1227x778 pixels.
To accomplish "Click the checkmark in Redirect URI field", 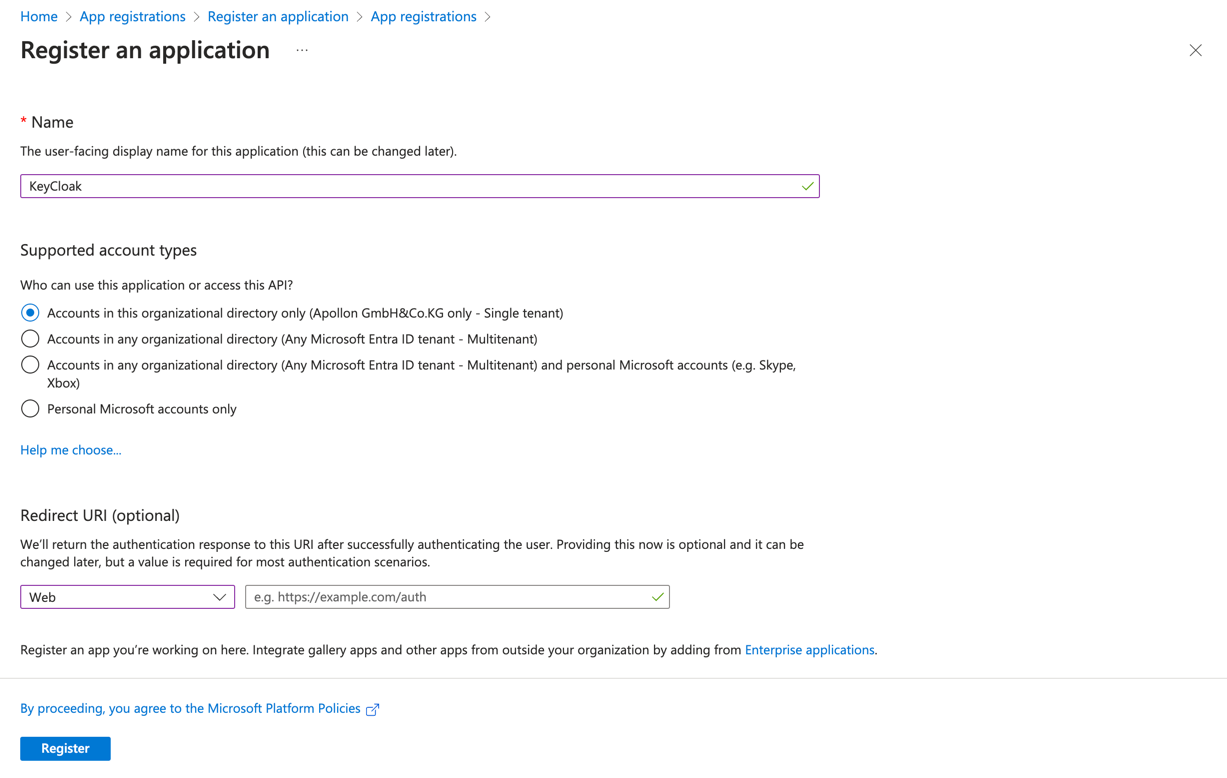I will click(x=657, y=597).
